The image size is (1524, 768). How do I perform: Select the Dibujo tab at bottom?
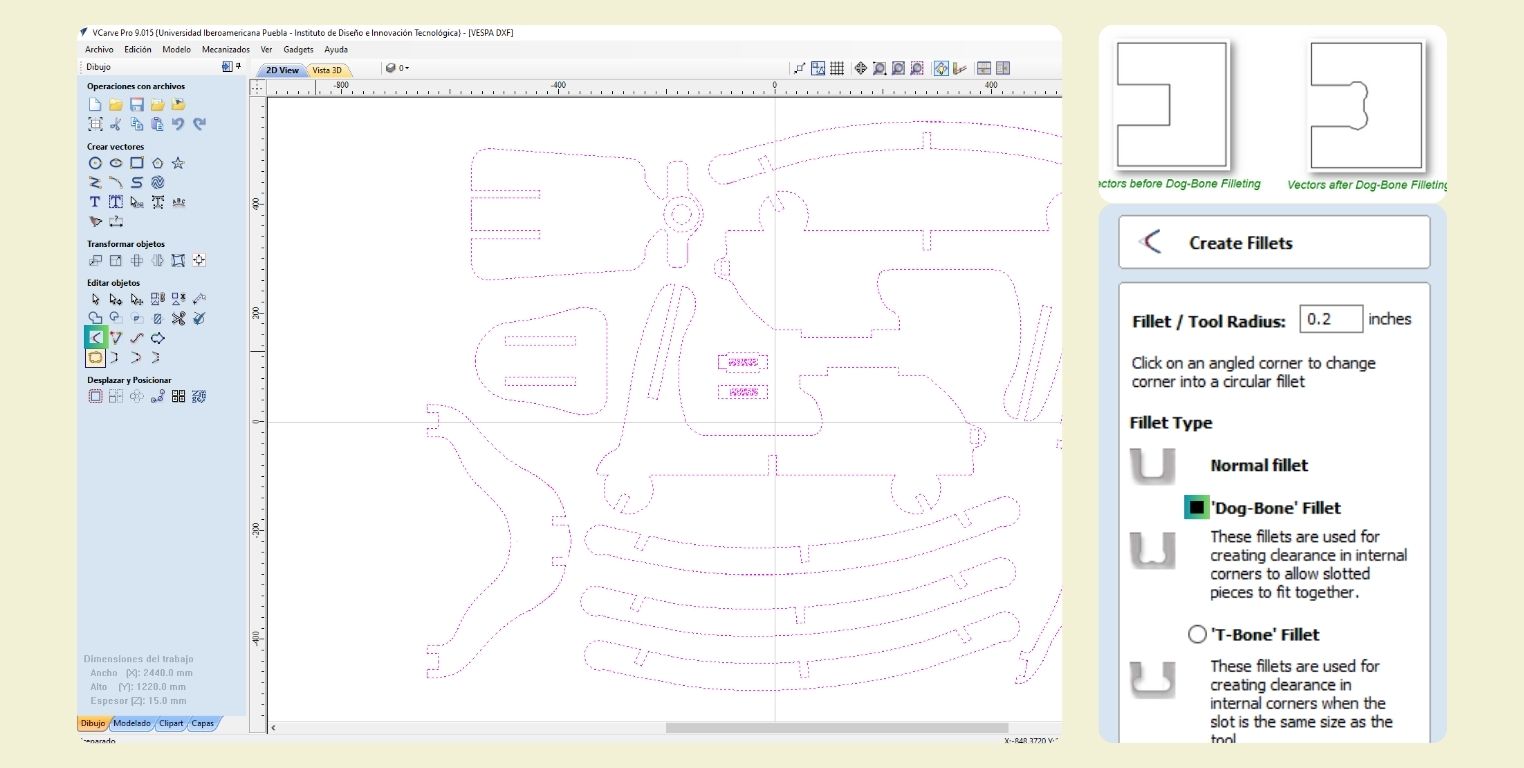pyautogui.click(x=93, y=723)
